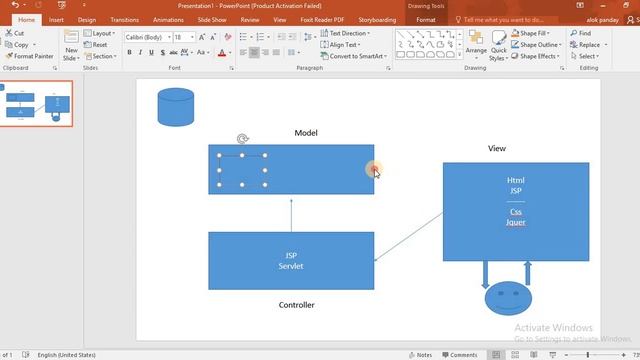Switch to Slide Sorter view

tap(515, 355)
